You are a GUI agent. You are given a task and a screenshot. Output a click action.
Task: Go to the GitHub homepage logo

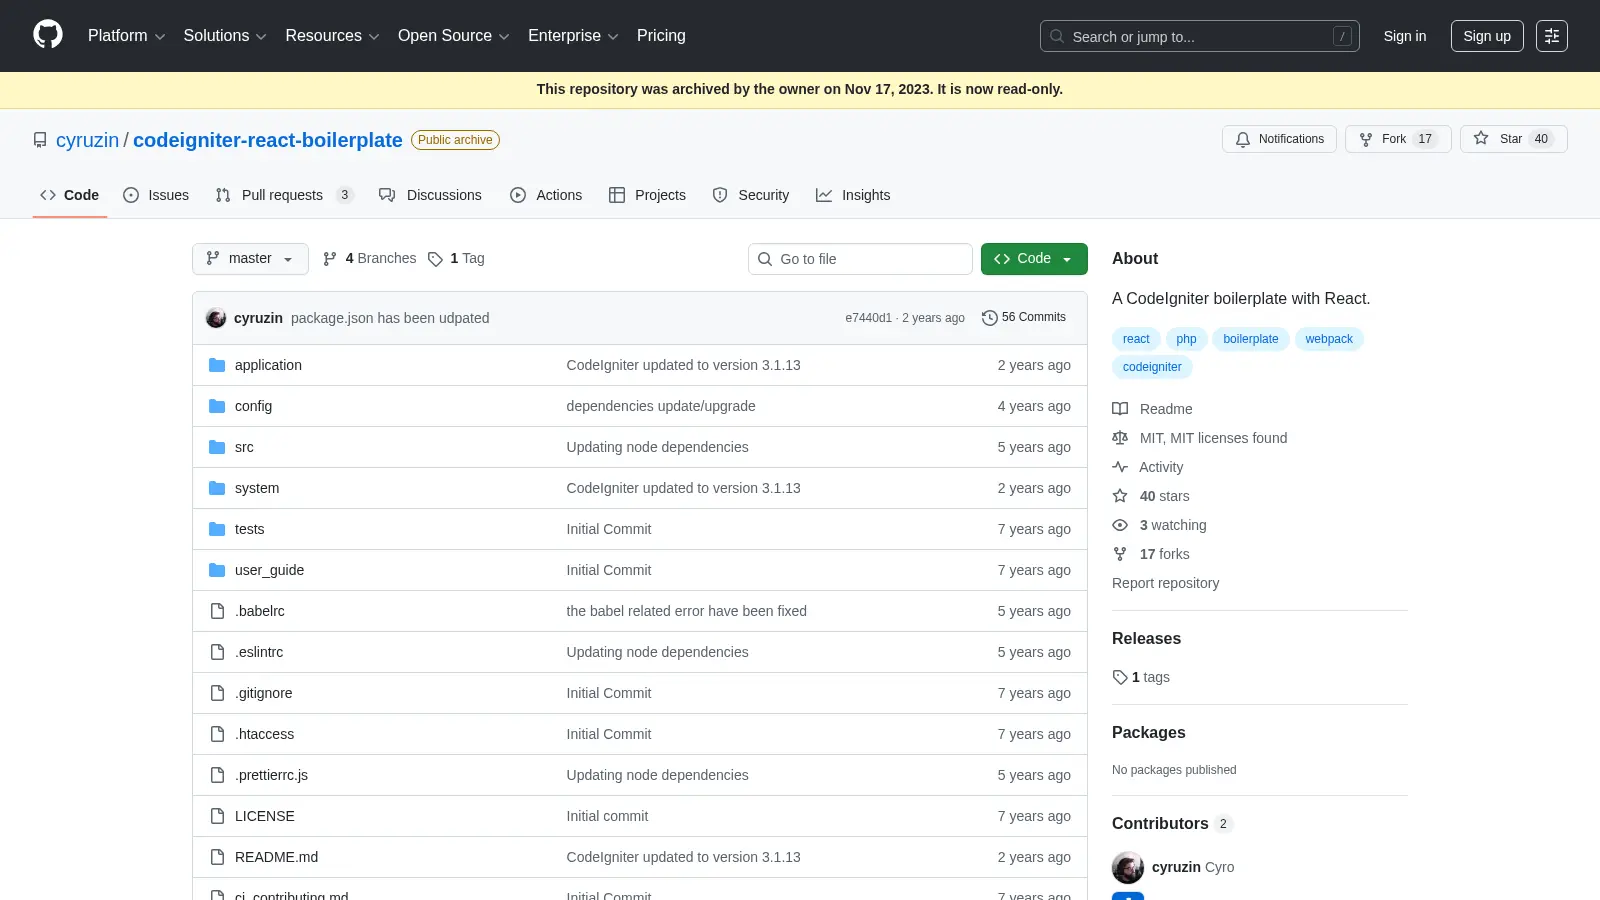[x=48, y=35]
